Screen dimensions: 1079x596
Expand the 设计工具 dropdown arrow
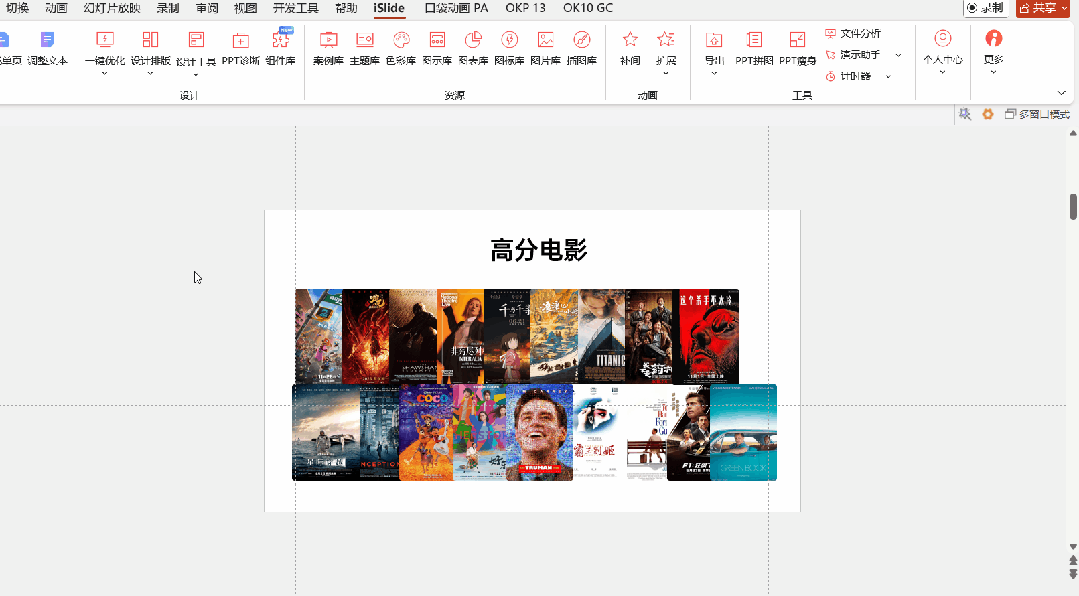[x=196, y=74]
